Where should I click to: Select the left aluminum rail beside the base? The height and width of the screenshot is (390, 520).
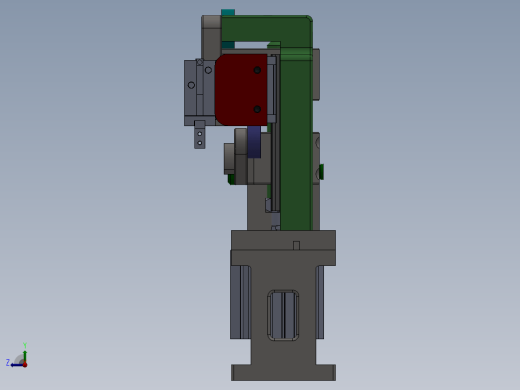[x=240, y=302]
